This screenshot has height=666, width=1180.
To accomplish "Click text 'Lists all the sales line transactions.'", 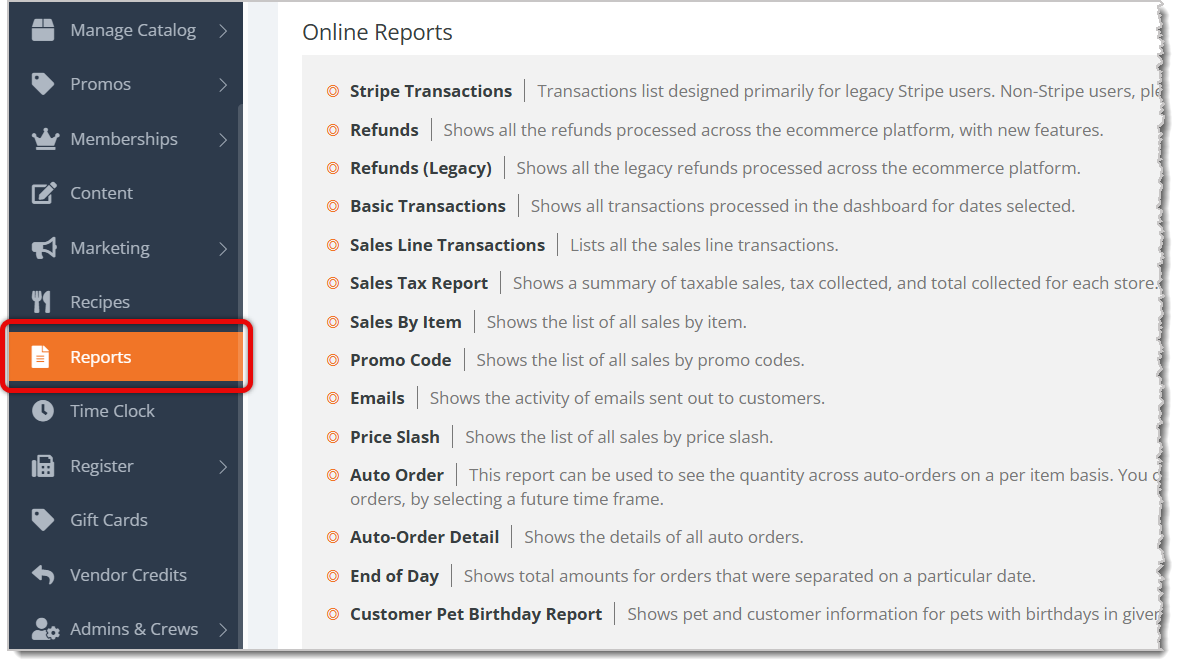I will [x=704, y=245].
